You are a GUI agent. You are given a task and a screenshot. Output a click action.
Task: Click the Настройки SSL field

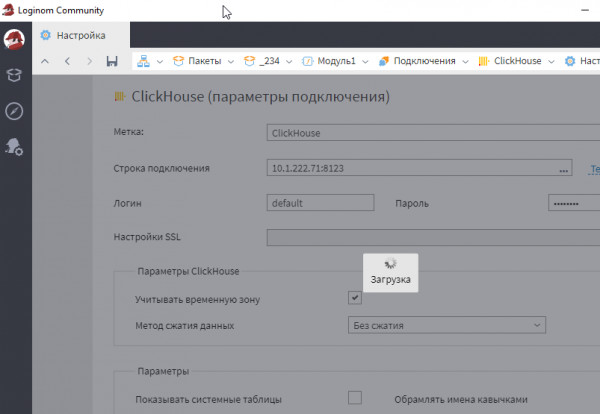pyautogui.click(x=433, y=238)
